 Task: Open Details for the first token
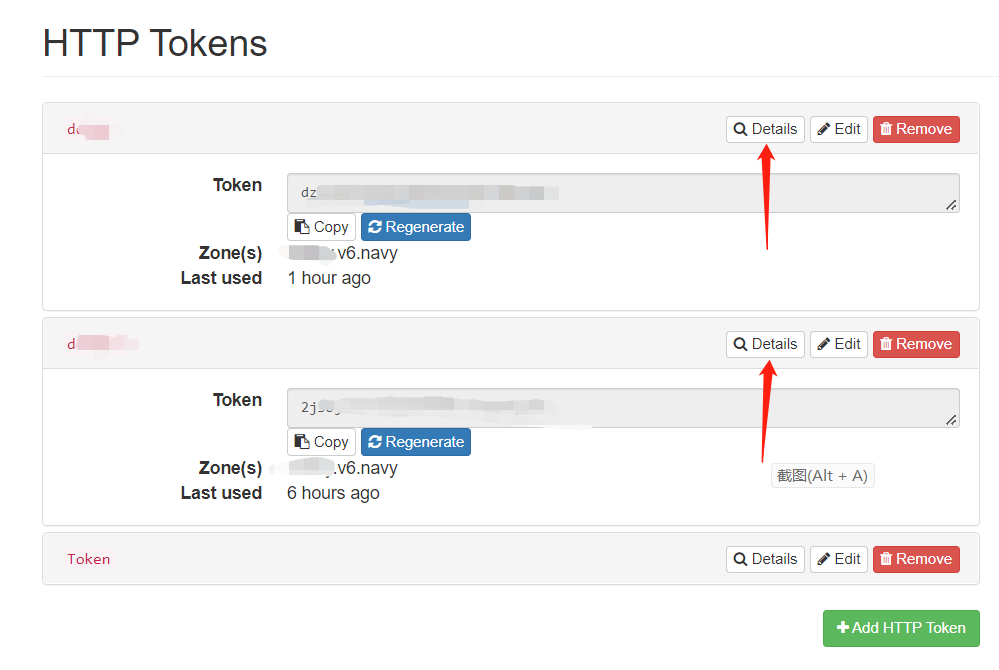tap(765, 129)
